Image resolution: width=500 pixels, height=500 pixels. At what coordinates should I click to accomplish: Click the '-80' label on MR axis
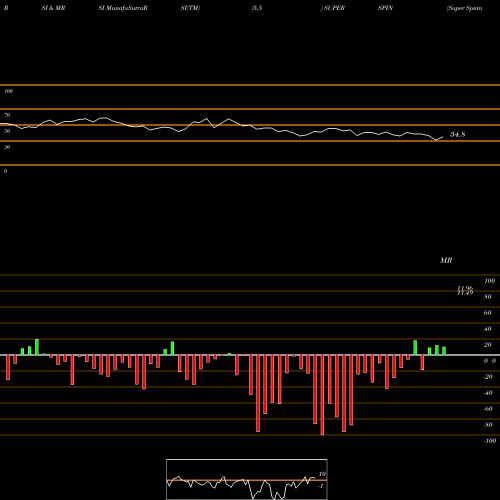[488, 425]
